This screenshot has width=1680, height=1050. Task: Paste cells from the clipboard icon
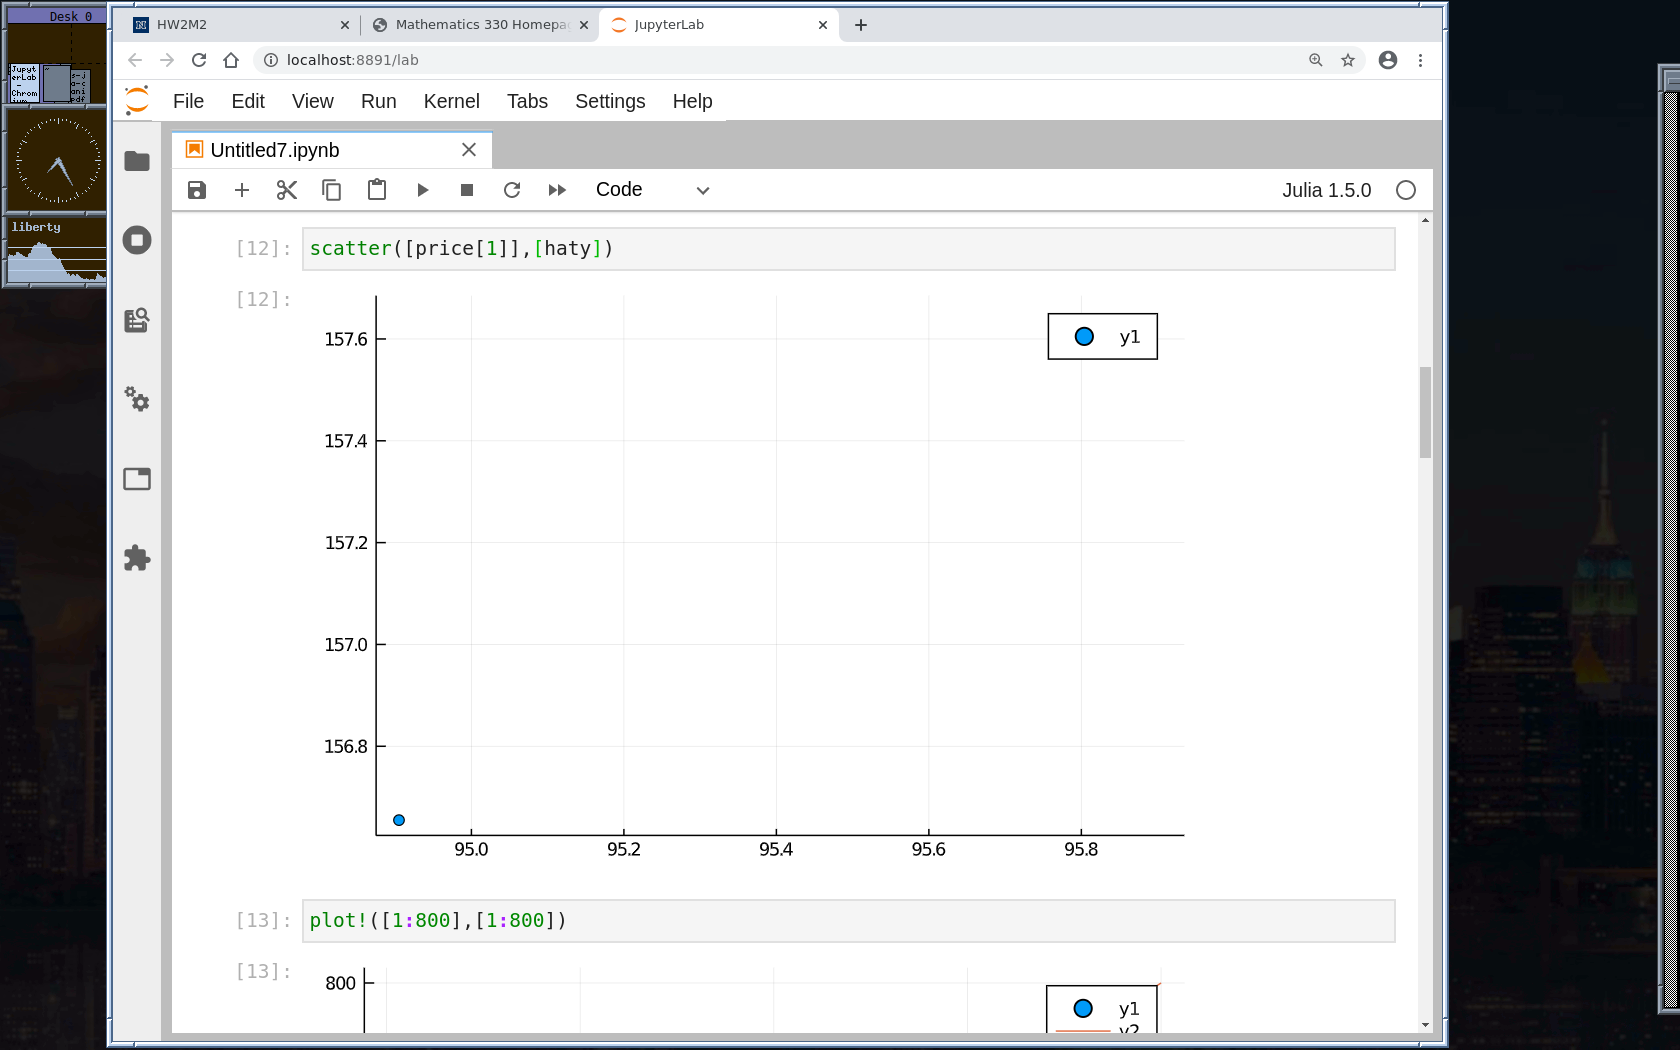(x=377, y=190)
